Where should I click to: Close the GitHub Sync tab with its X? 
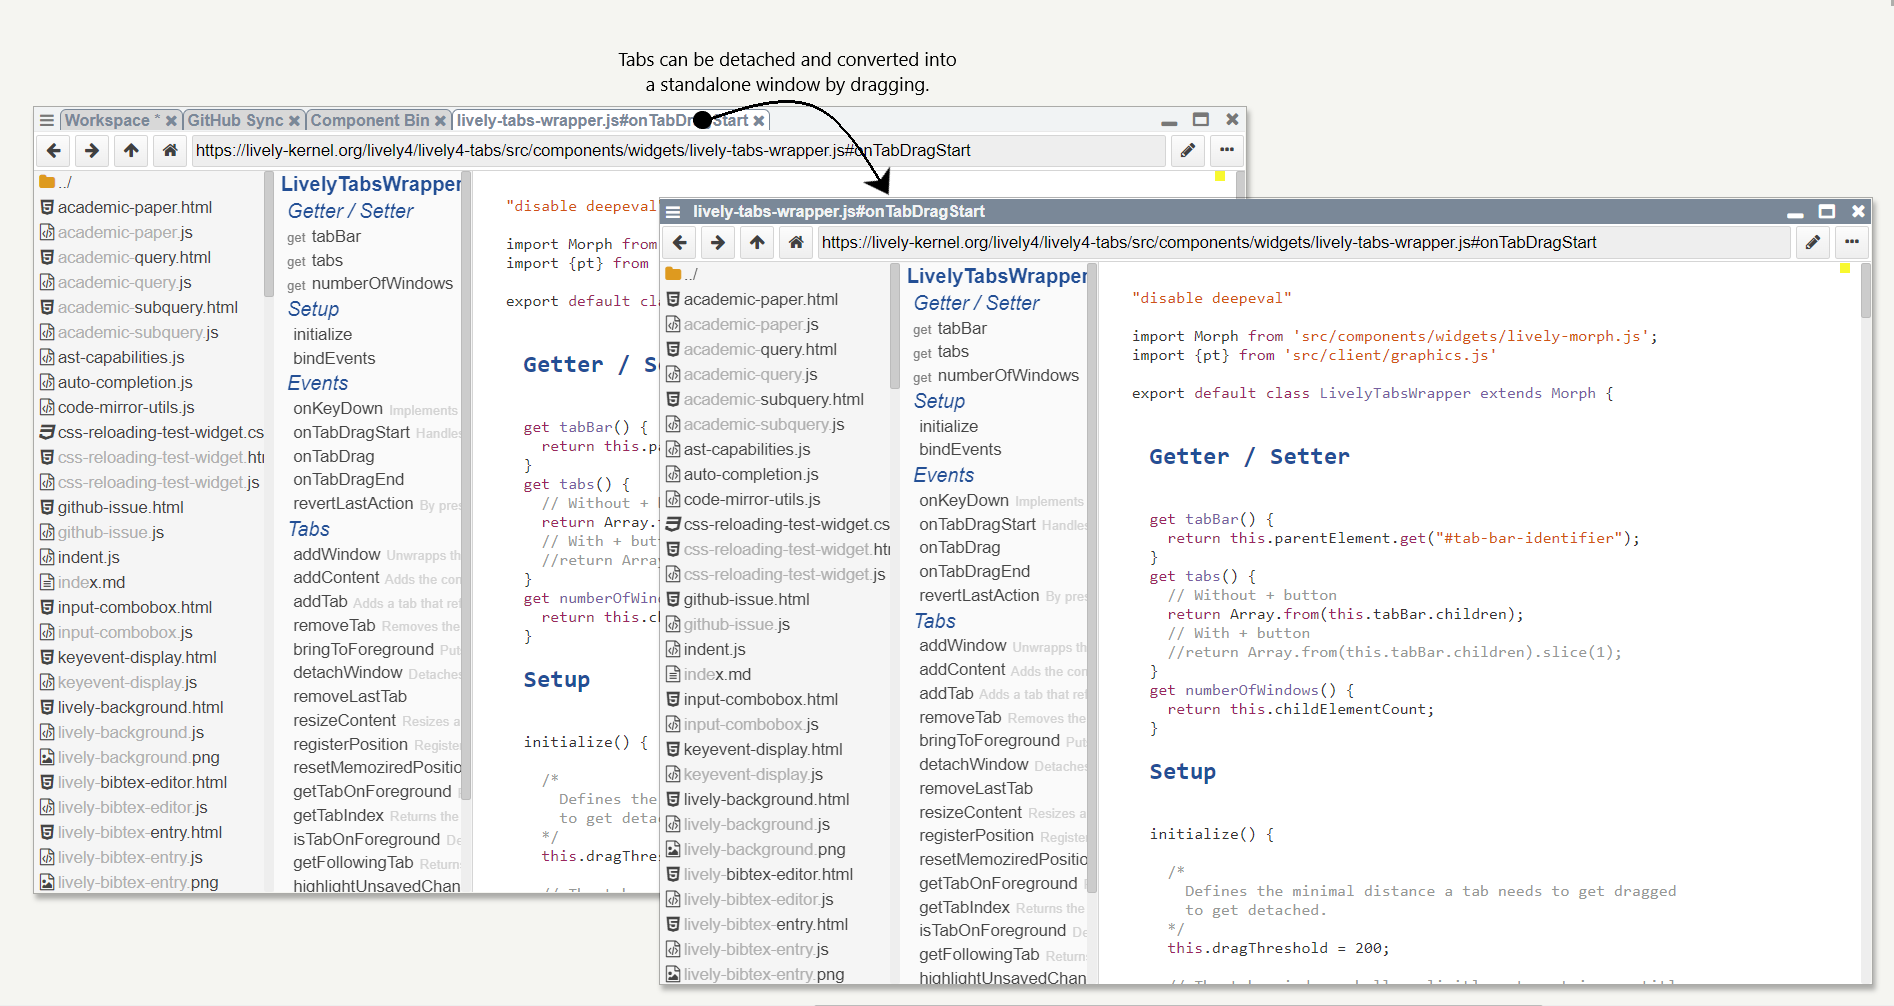coord(294,121)
